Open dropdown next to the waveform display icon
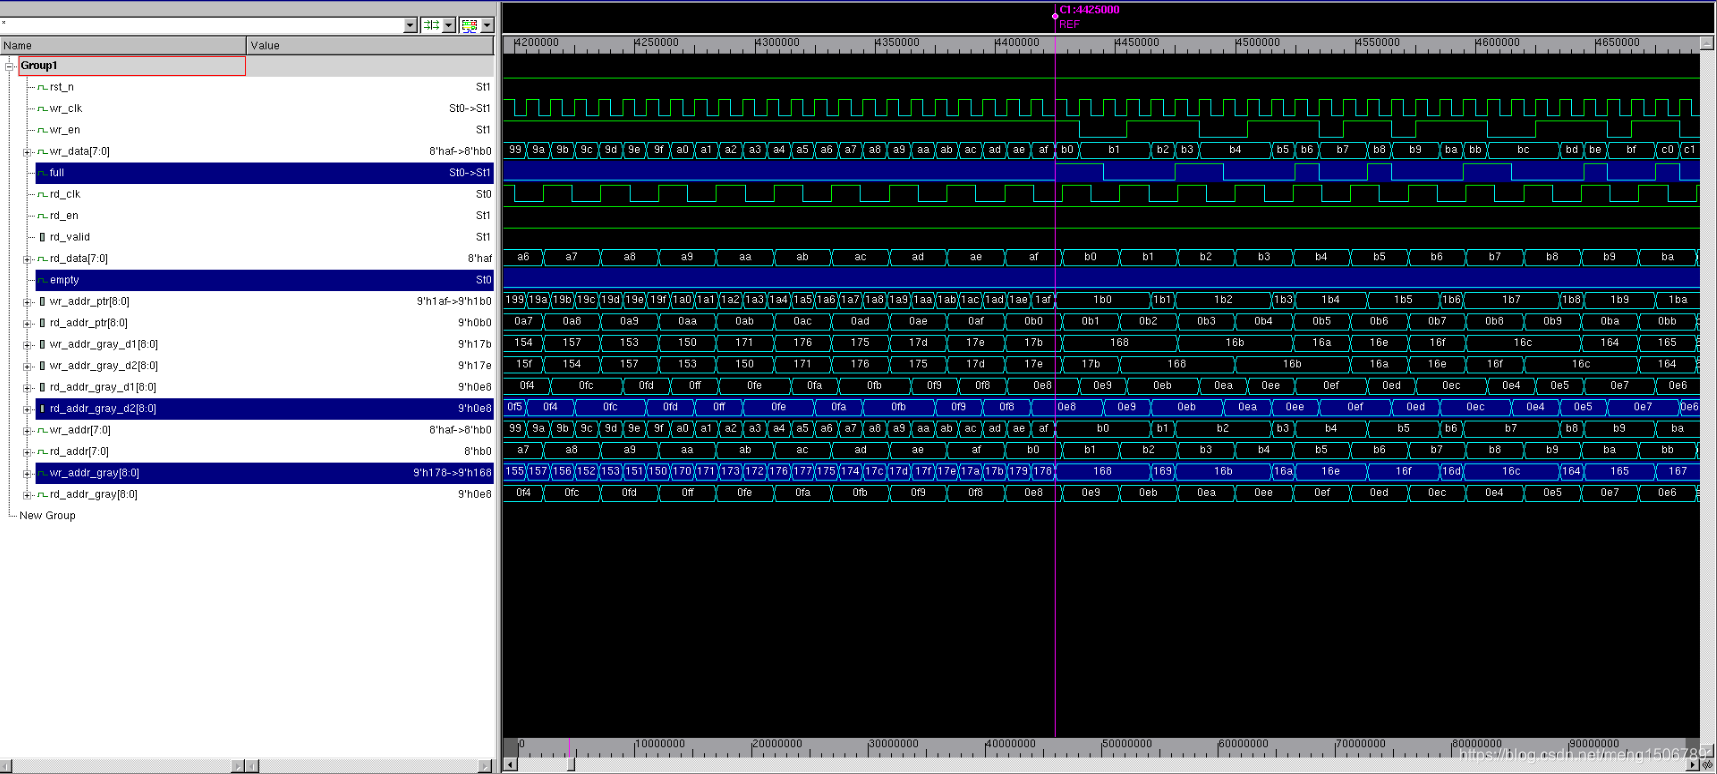This screenshot has height=774, width=1717. pos(487,25)
